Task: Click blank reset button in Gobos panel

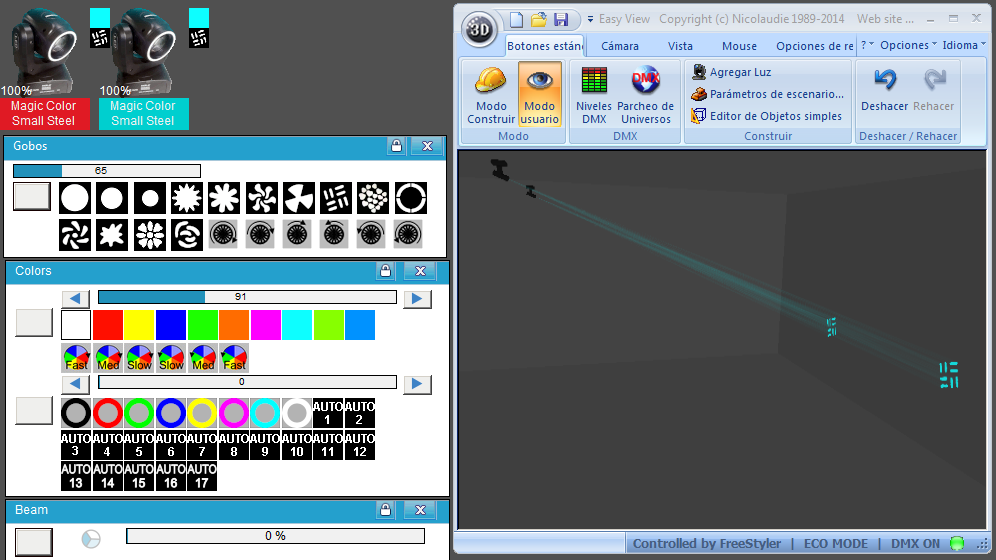Action: tap(32, 196)
